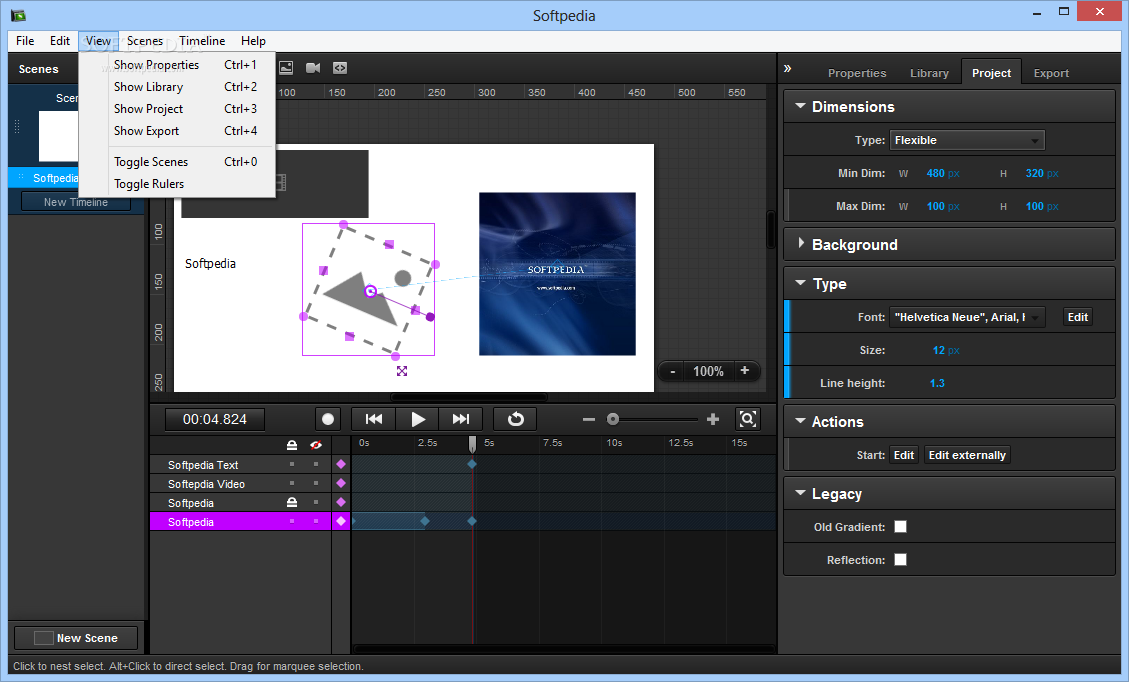Click the scale handle icon below selection

[402, 371]
